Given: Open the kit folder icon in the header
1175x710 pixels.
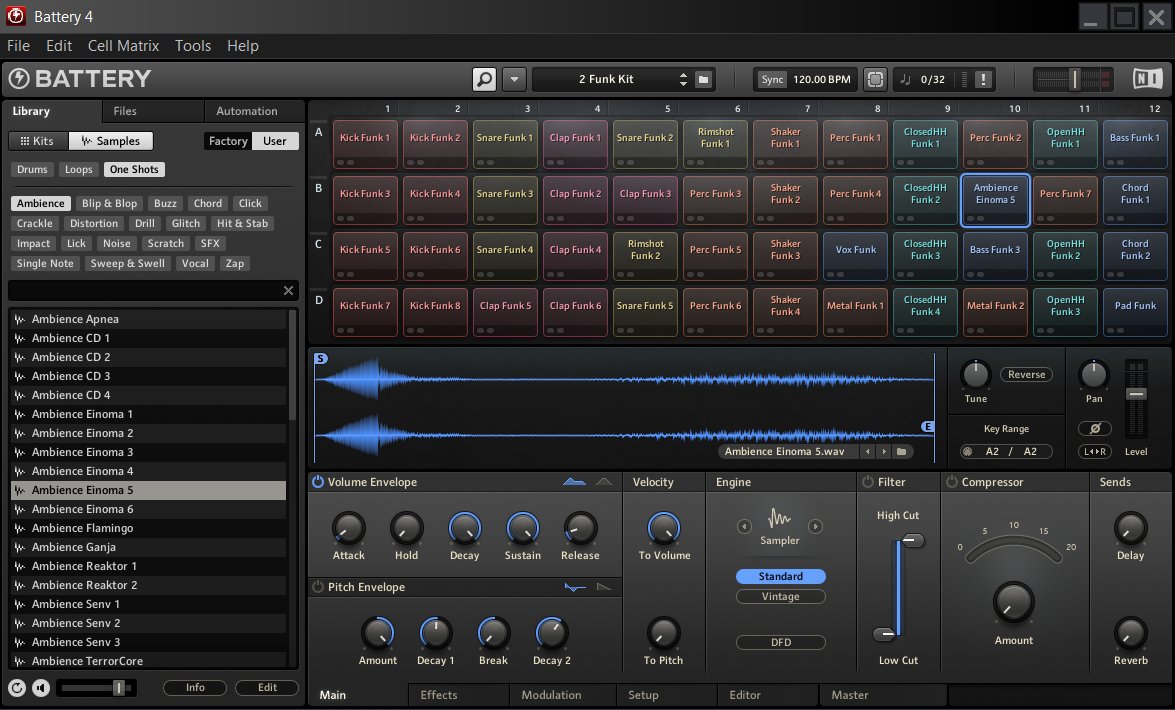Looking at the screenshot, I should 703,79.
